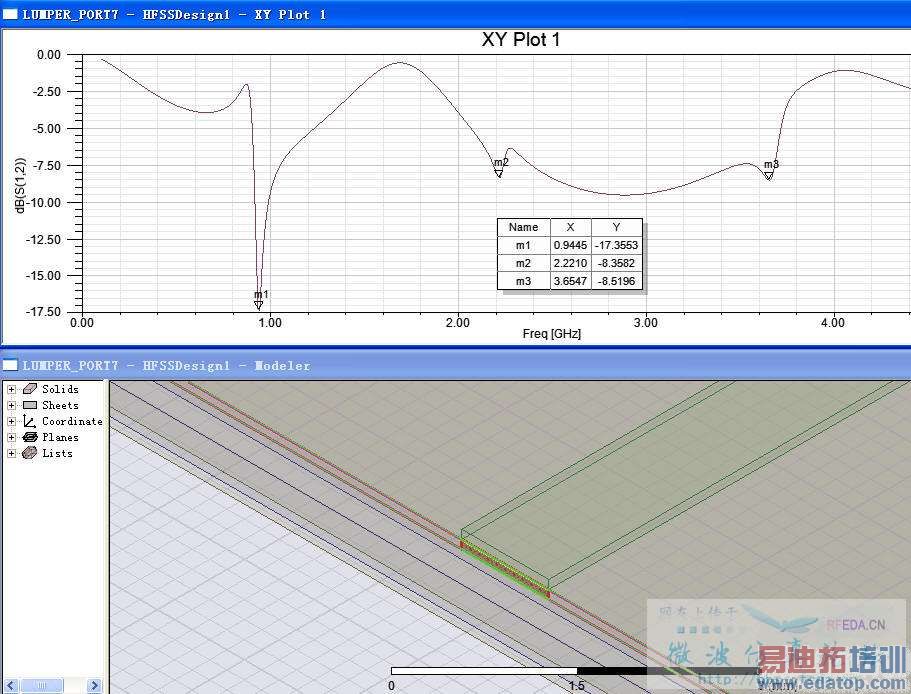Viewport: 911px width, 694px height.
Task: Click the XY Plot 1 window title icon
Action: tap(10, 14)
